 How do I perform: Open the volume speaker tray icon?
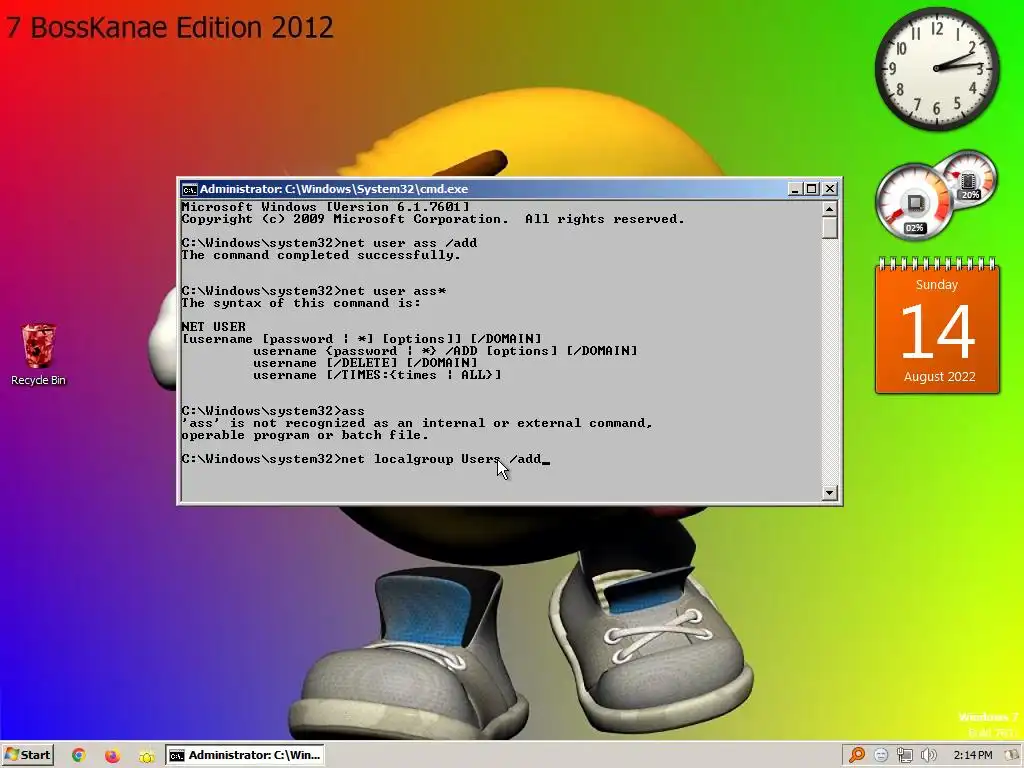pos(929,756)
